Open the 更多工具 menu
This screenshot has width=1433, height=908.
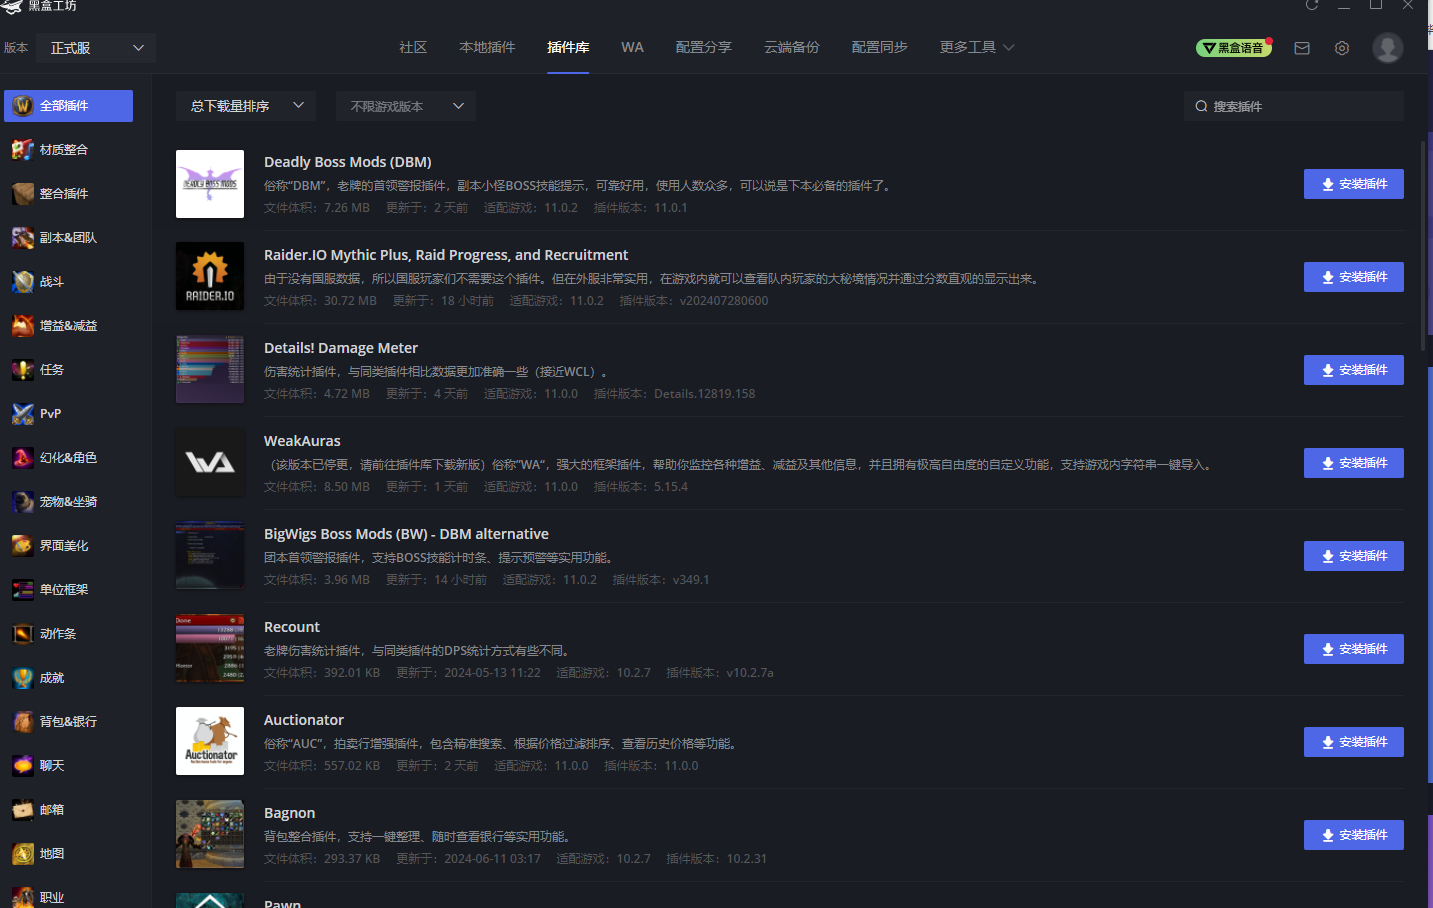975,47
